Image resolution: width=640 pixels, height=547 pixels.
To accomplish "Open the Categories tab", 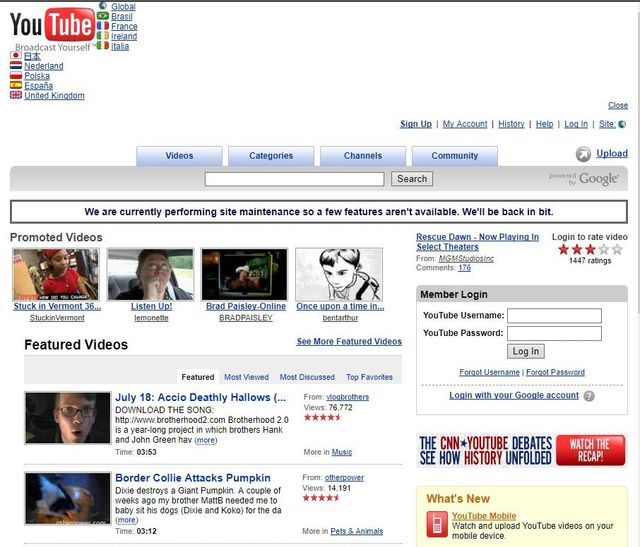I will (x=271, y=156).
